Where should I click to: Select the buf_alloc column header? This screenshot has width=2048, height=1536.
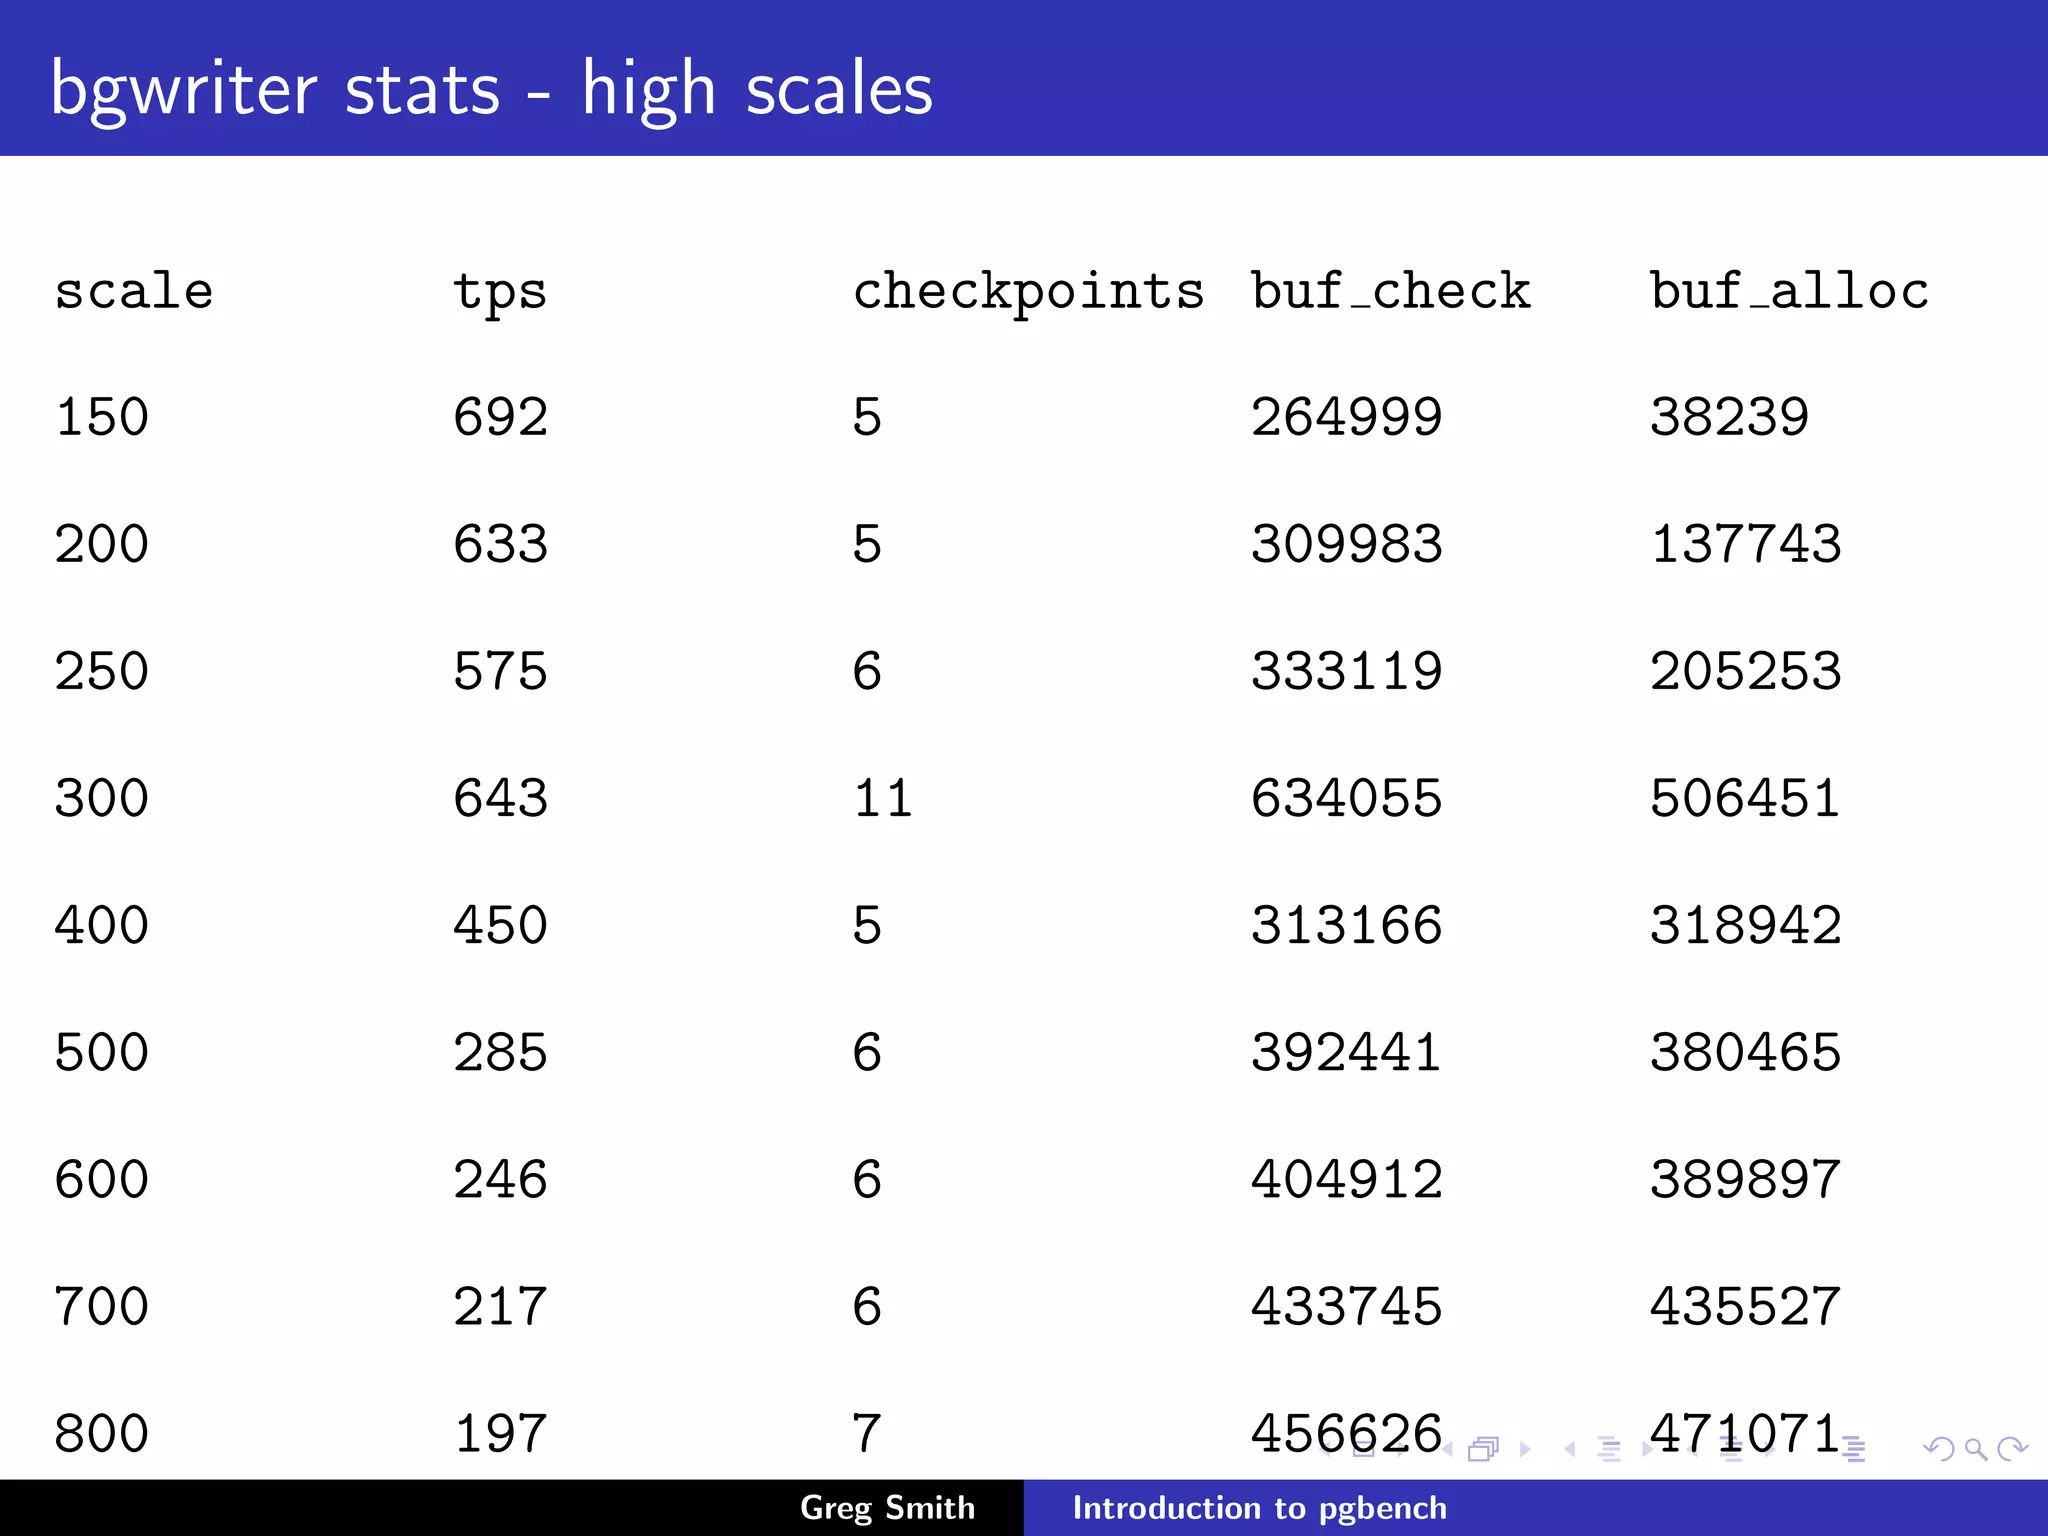1789,291
